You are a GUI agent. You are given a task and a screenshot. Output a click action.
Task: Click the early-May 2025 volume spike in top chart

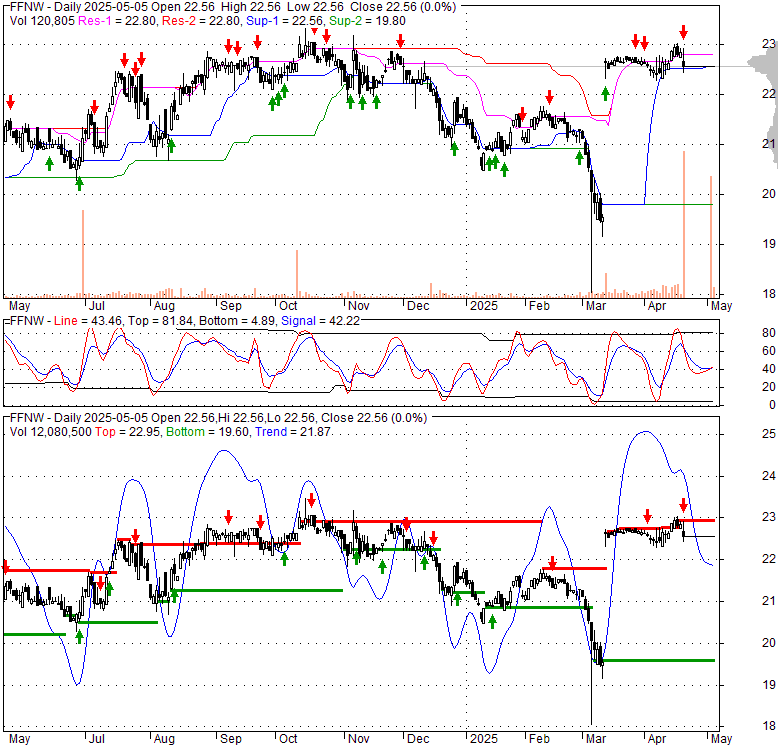711,236
